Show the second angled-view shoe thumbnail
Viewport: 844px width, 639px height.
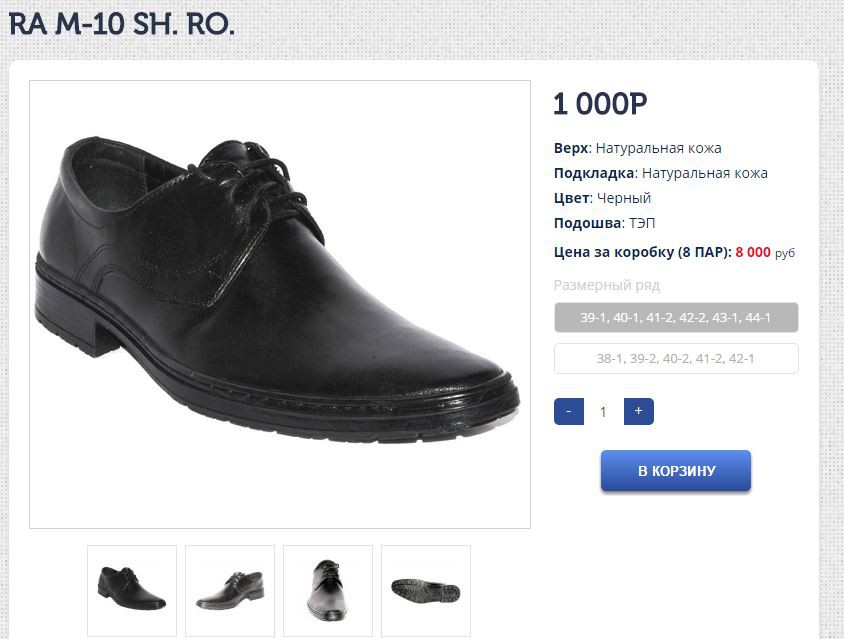[x=230, y=588]
